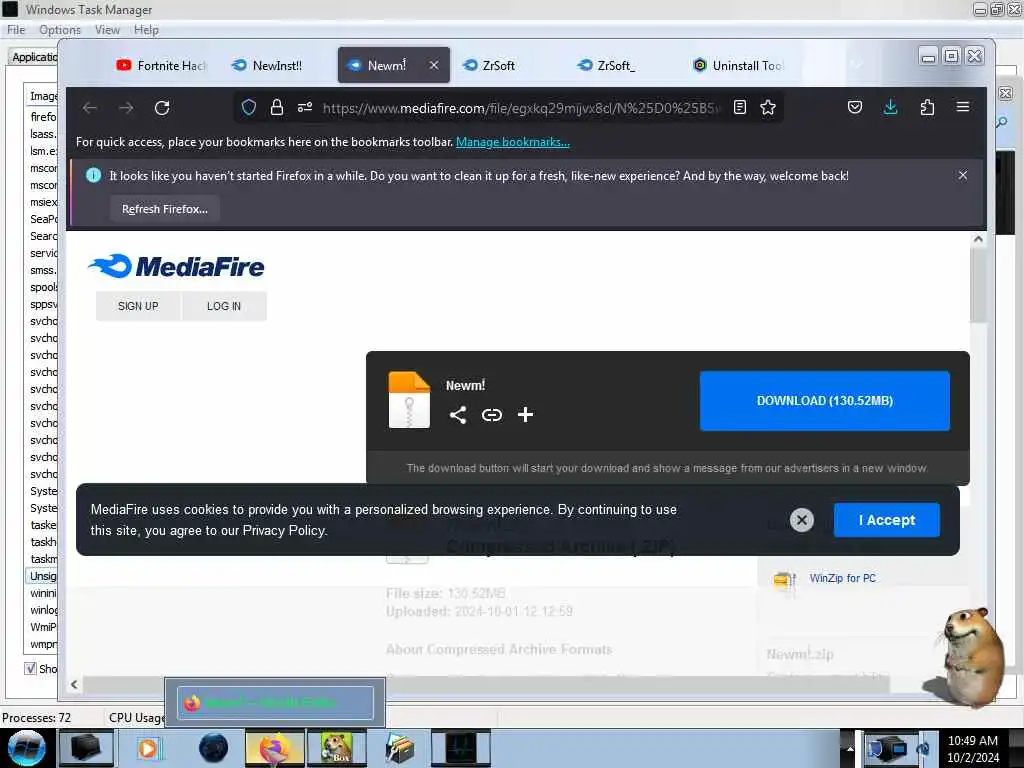1024x768 pixels.
Task: Open site permissions icon in address bar
Action: click(305, 107)
